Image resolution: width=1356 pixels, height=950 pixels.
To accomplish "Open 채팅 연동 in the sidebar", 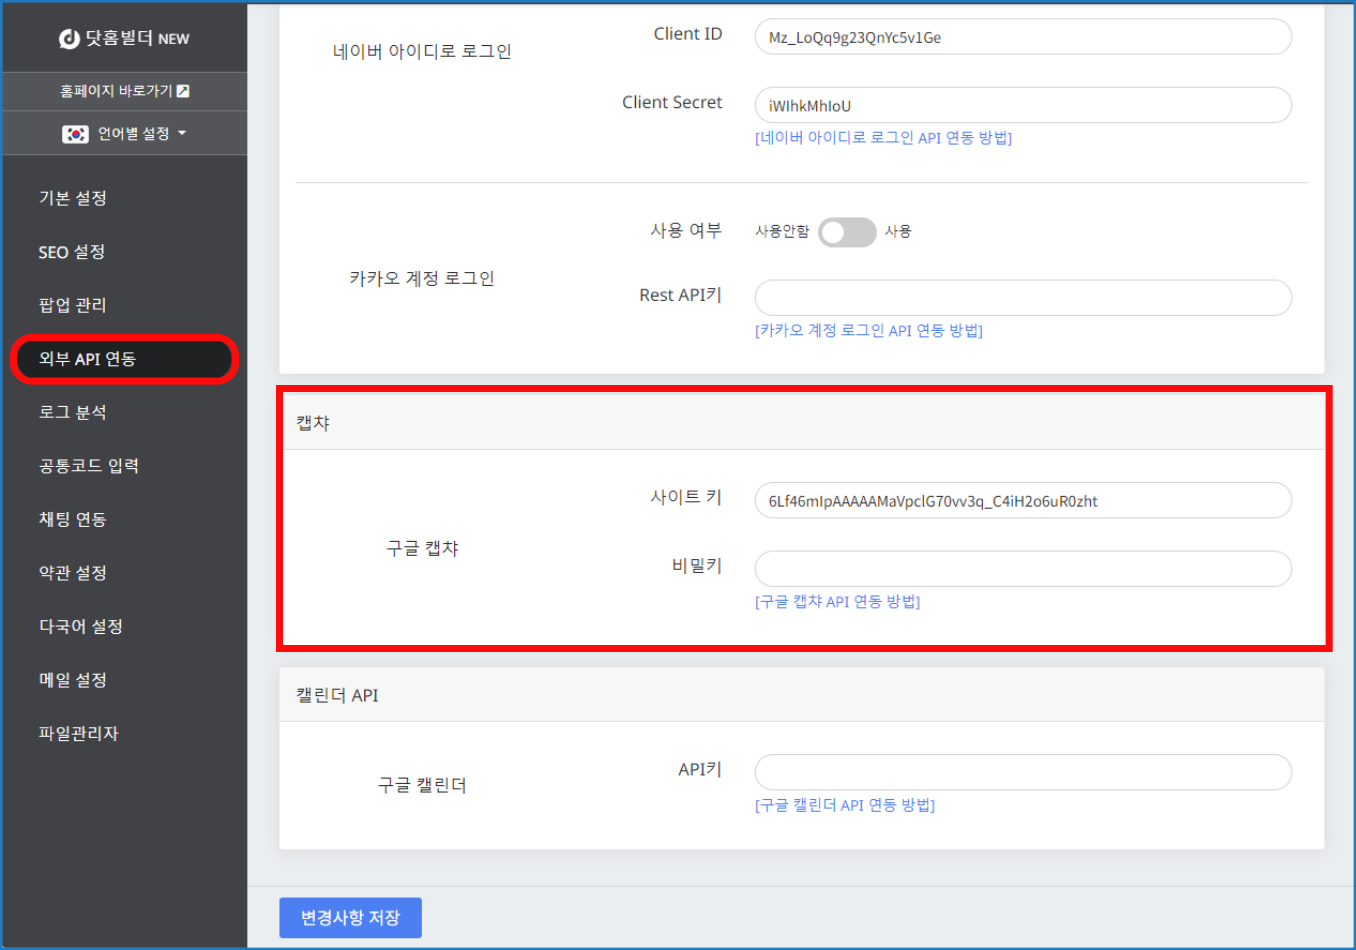I will [73, 519].
